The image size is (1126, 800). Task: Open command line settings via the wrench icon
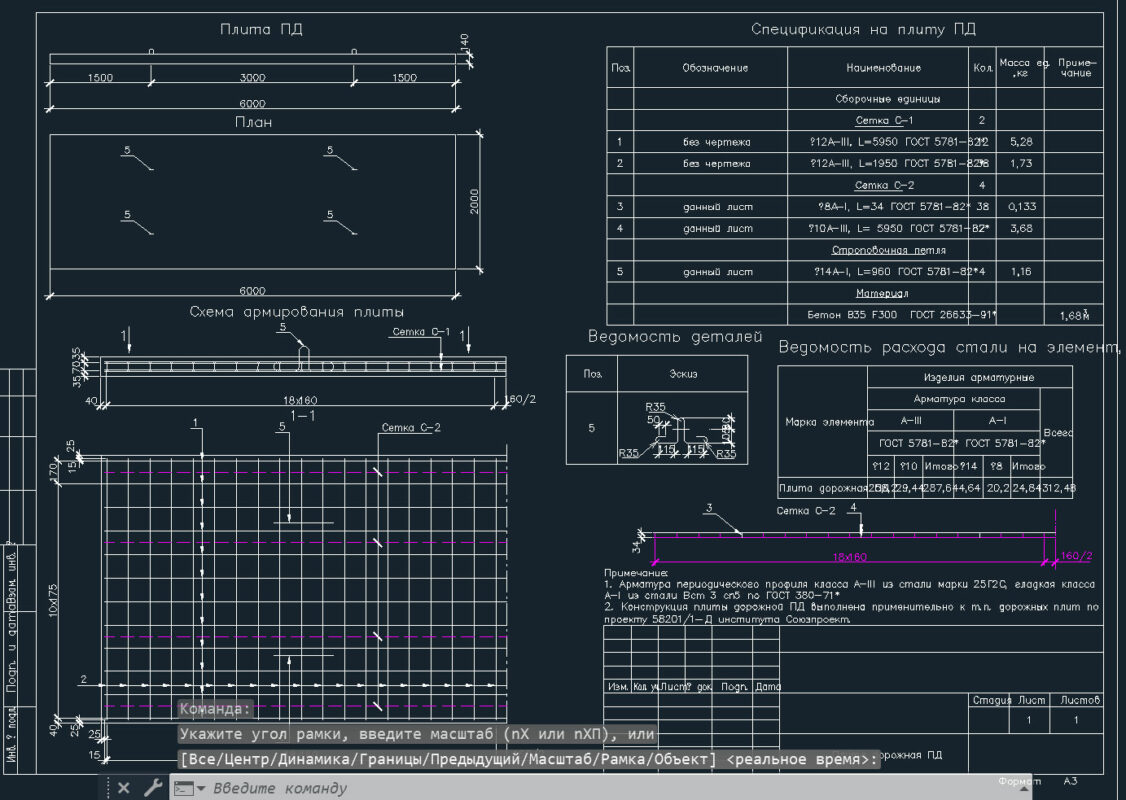(x=153, y=788)
